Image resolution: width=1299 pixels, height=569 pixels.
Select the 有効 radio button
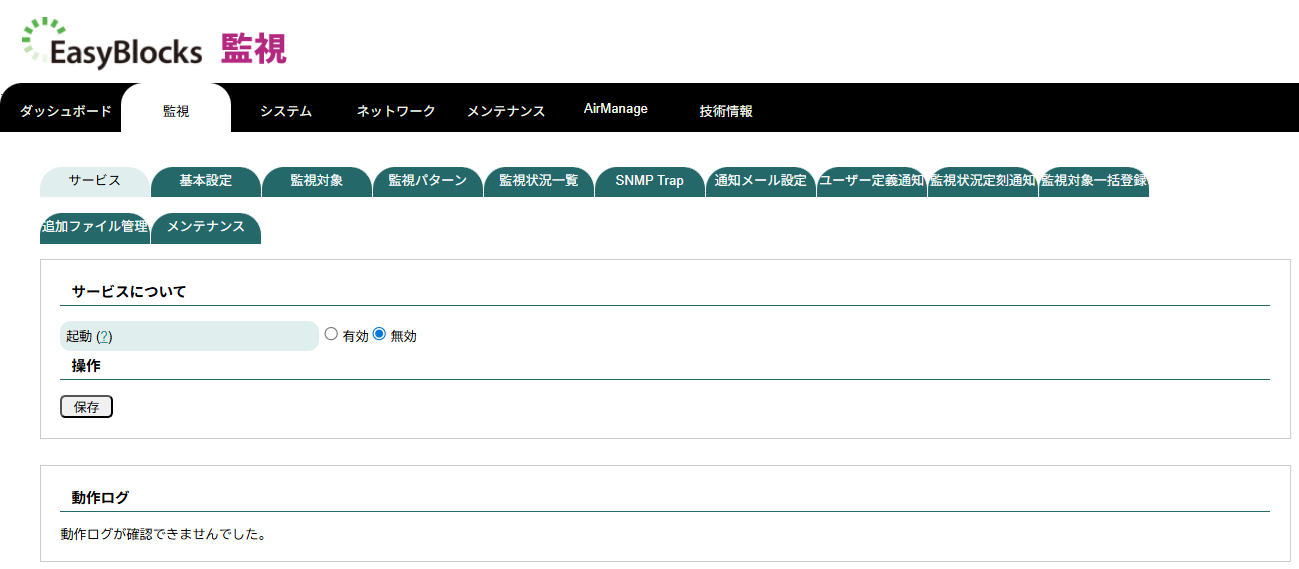tap(331, 335)
